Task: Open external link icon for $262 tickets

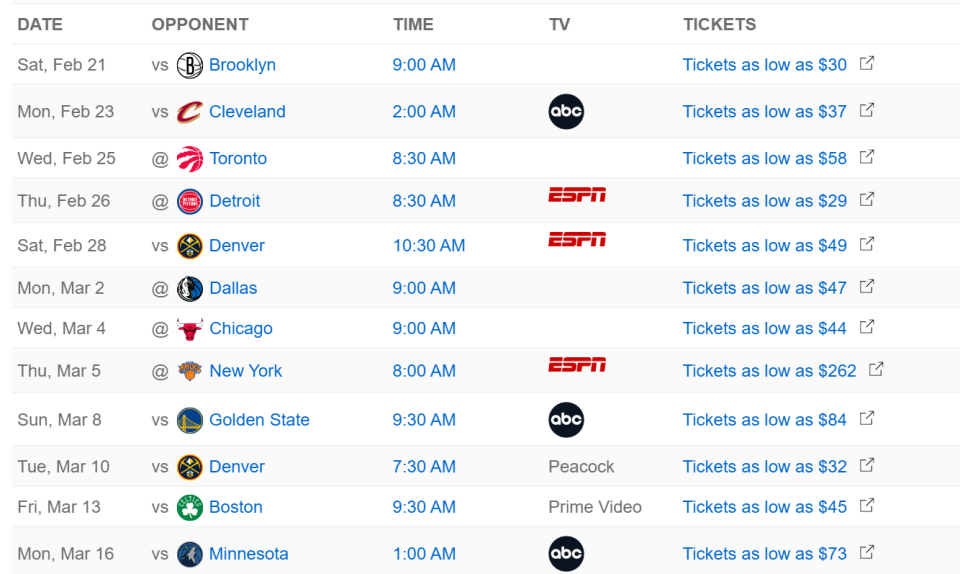Action: (876, 370)
